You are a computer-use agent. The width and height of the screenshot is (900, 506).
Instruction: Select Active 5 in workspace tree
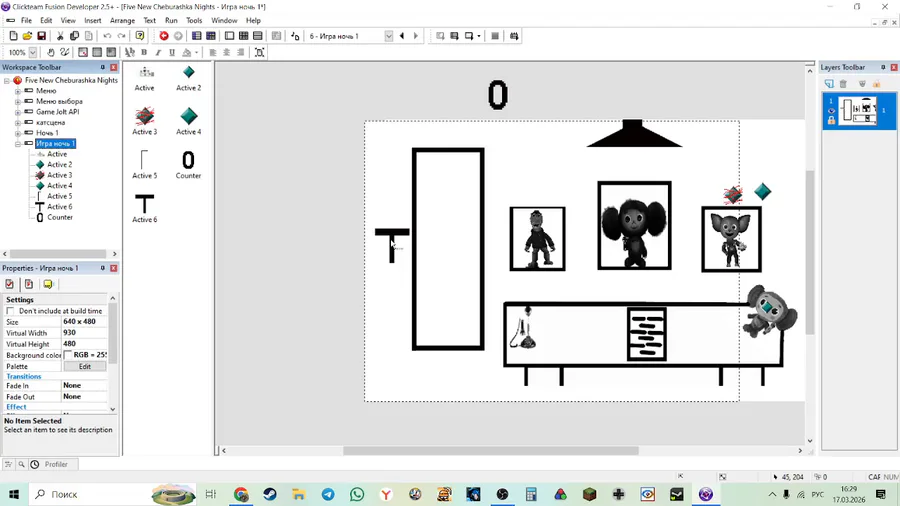pyautogui.click(x=60, y=196)
